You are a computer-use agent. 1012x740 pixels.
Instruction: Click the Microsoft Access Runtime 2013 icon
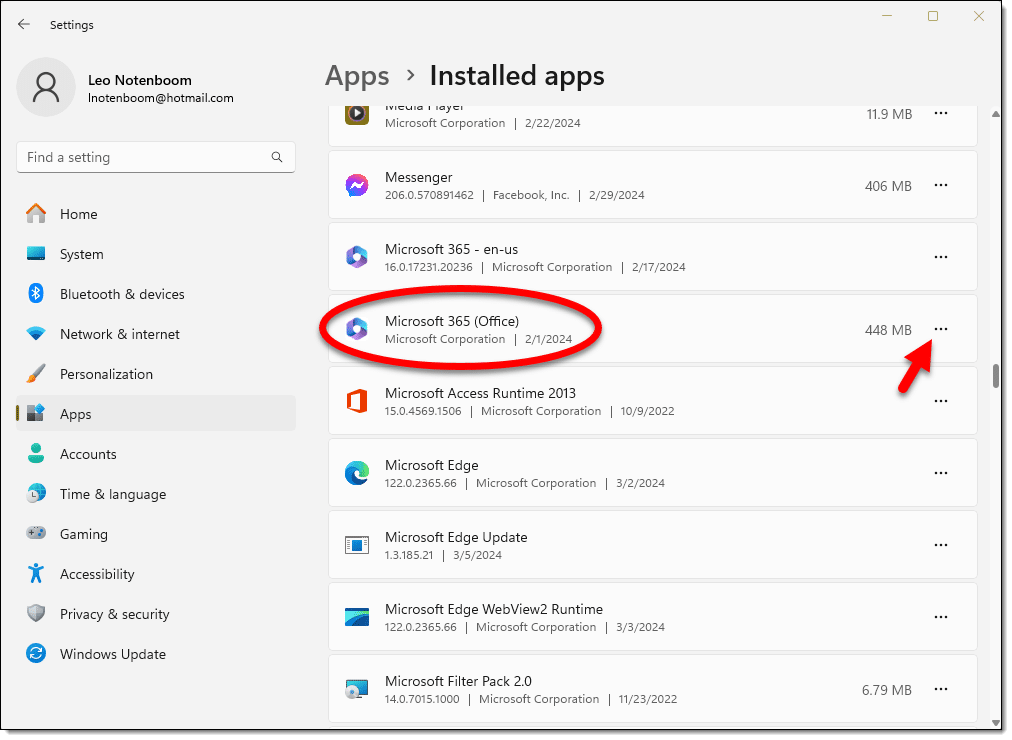coord(357,402)
